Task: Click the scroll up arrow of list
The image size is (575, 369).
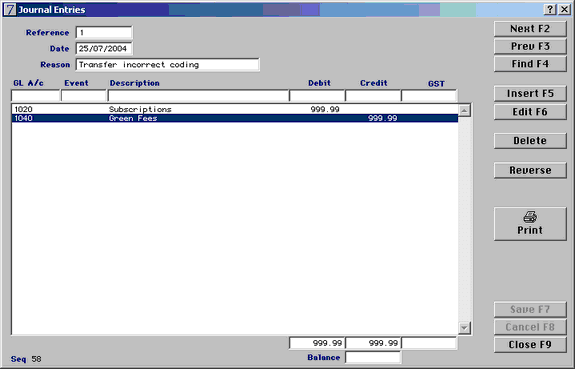Action: click(x=464, y=110)
